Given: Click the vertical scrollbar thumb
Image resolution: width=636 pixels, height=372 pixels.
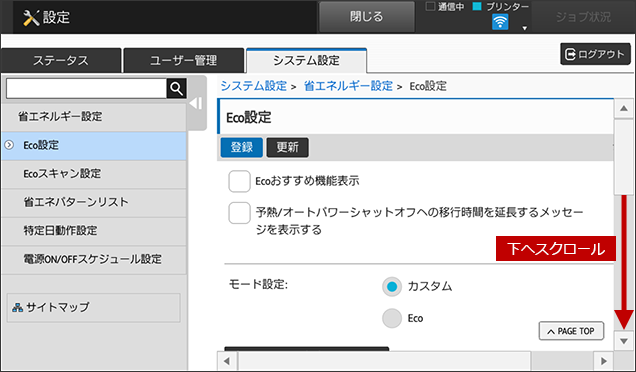Looking at the screenshot, I should click(624, 157).
